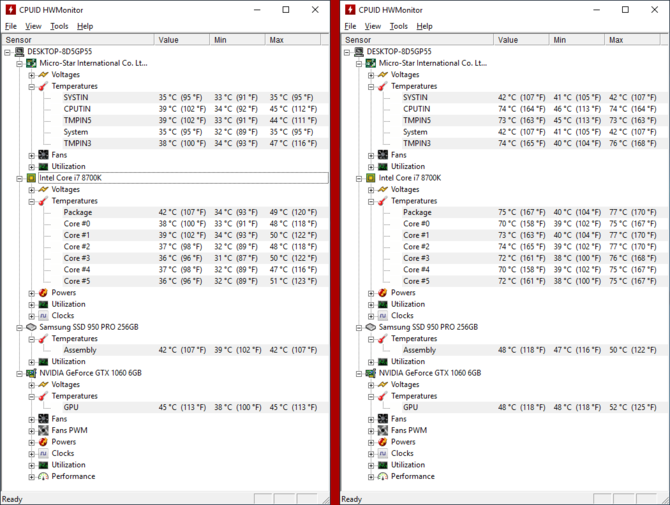Open File menu in right window
The image size is (670, 505).
tap(350, 26)
